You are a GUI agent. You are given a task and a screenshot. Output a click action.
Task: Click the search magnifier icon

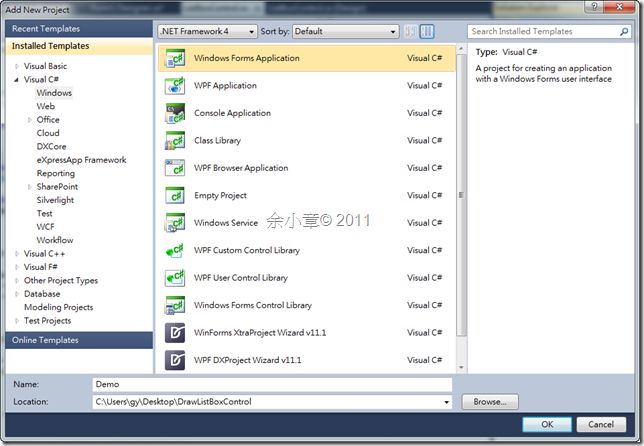624,32
